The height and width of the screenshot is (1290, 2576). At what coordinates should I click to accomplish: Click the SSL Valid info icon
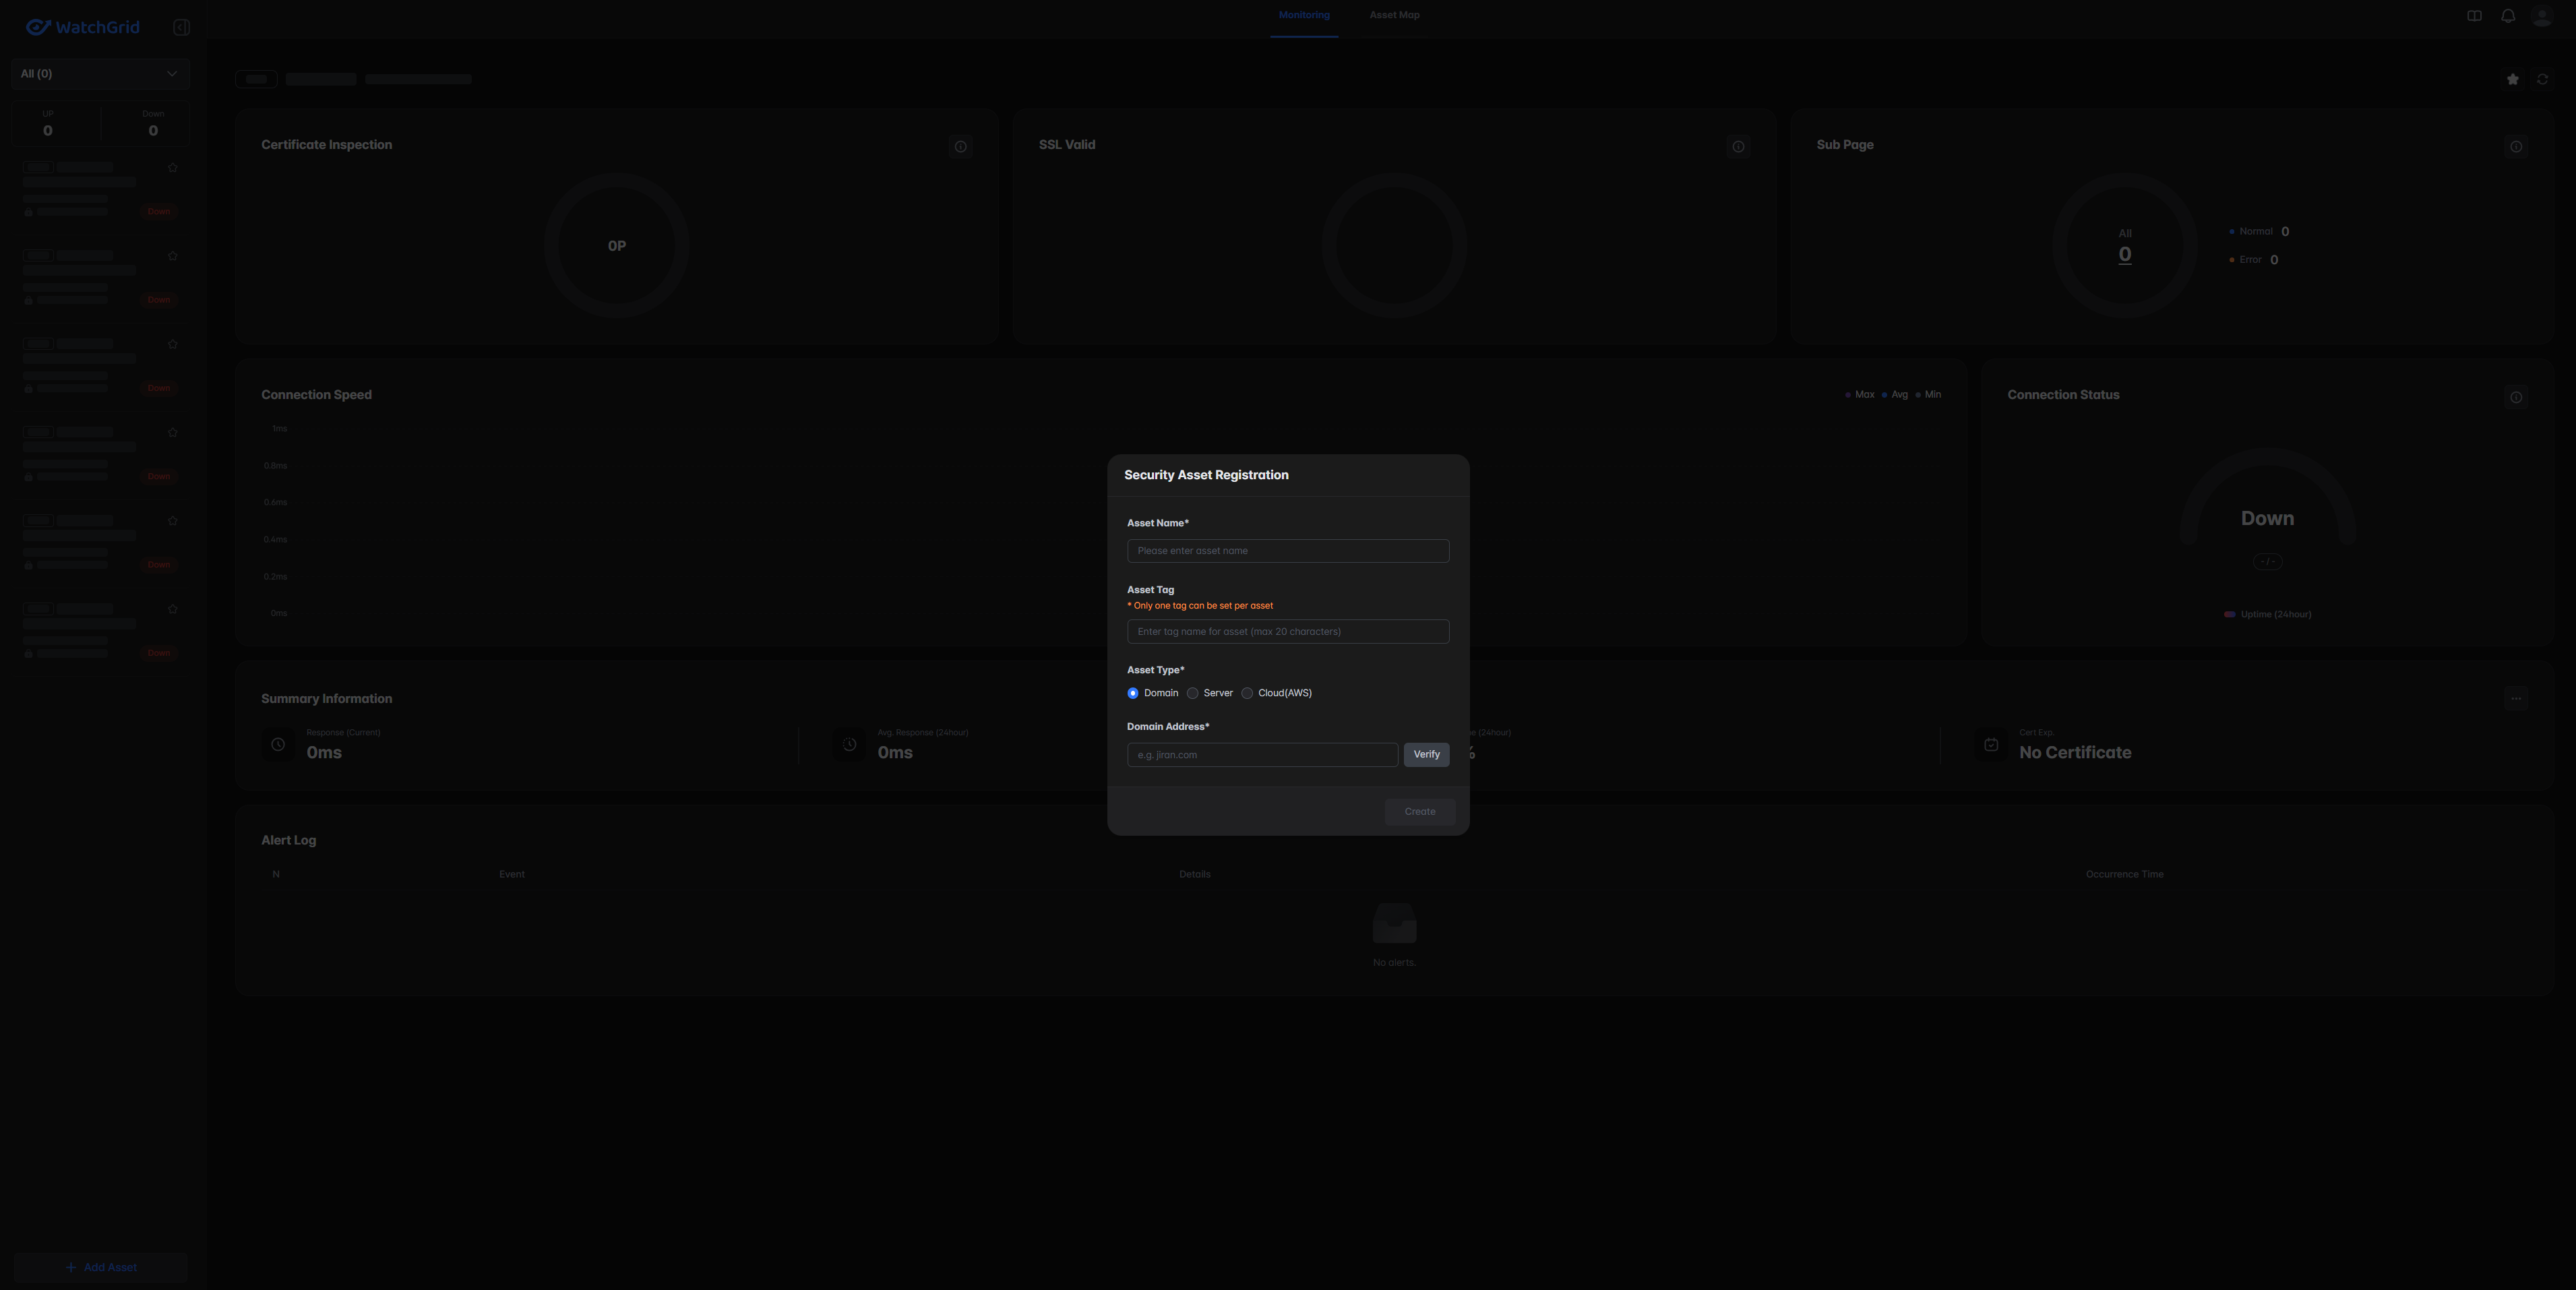click(1738, 147)
